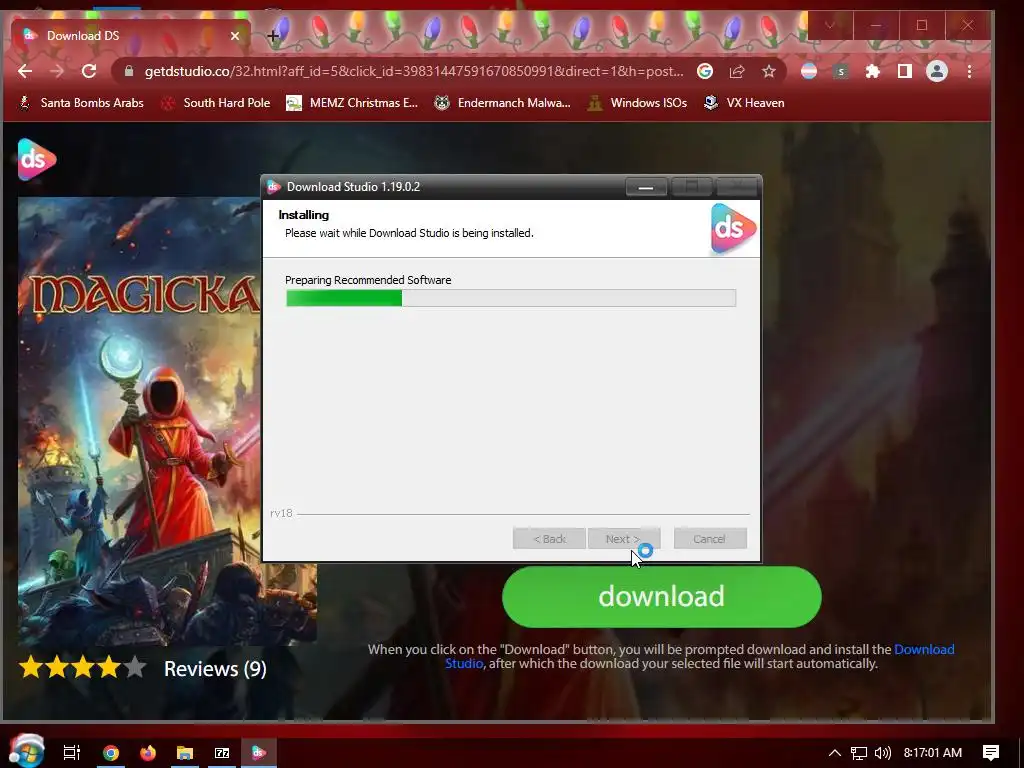Click the address bar URL
Viewport: 1024px width, 768px height.
coord(414,71)
